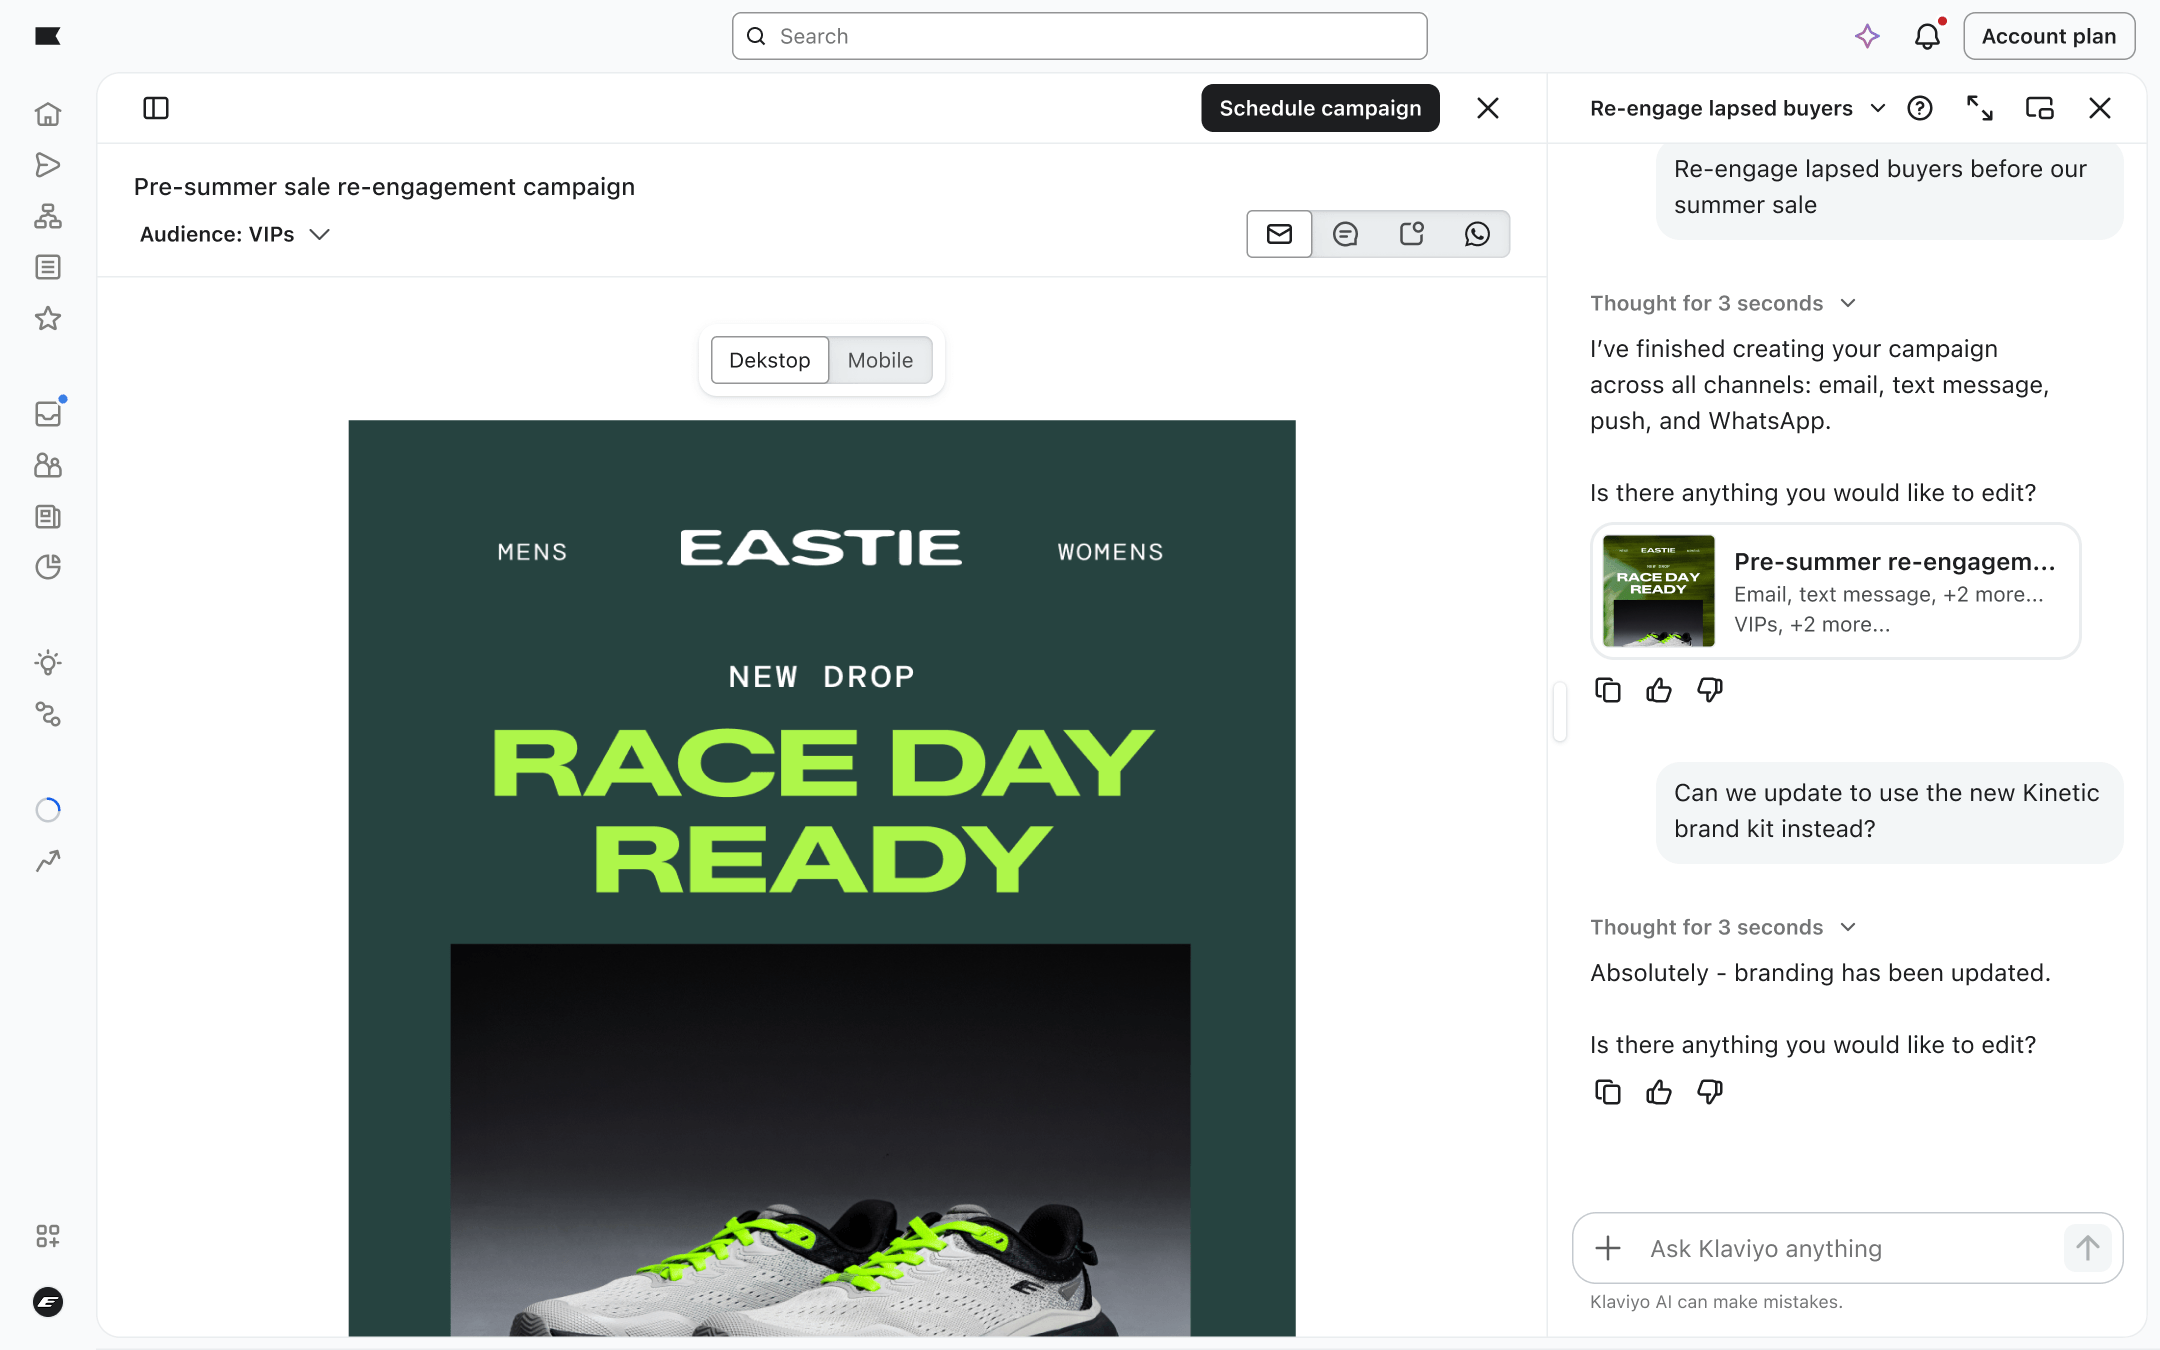The width and height of the screenshot is (2160, 1350).
Task: Pop out chat into picture-in-picture window
Action: [x=2040, y=108]
